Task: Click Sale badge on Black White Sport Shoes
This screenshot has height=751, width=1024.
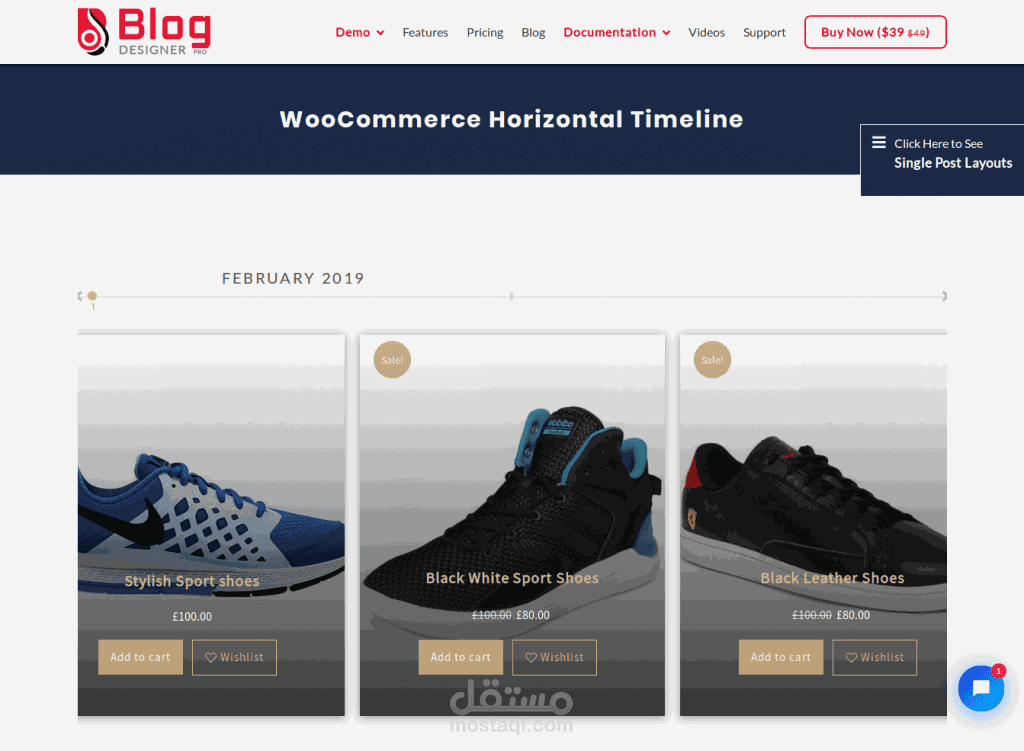Action: (392, 360)
